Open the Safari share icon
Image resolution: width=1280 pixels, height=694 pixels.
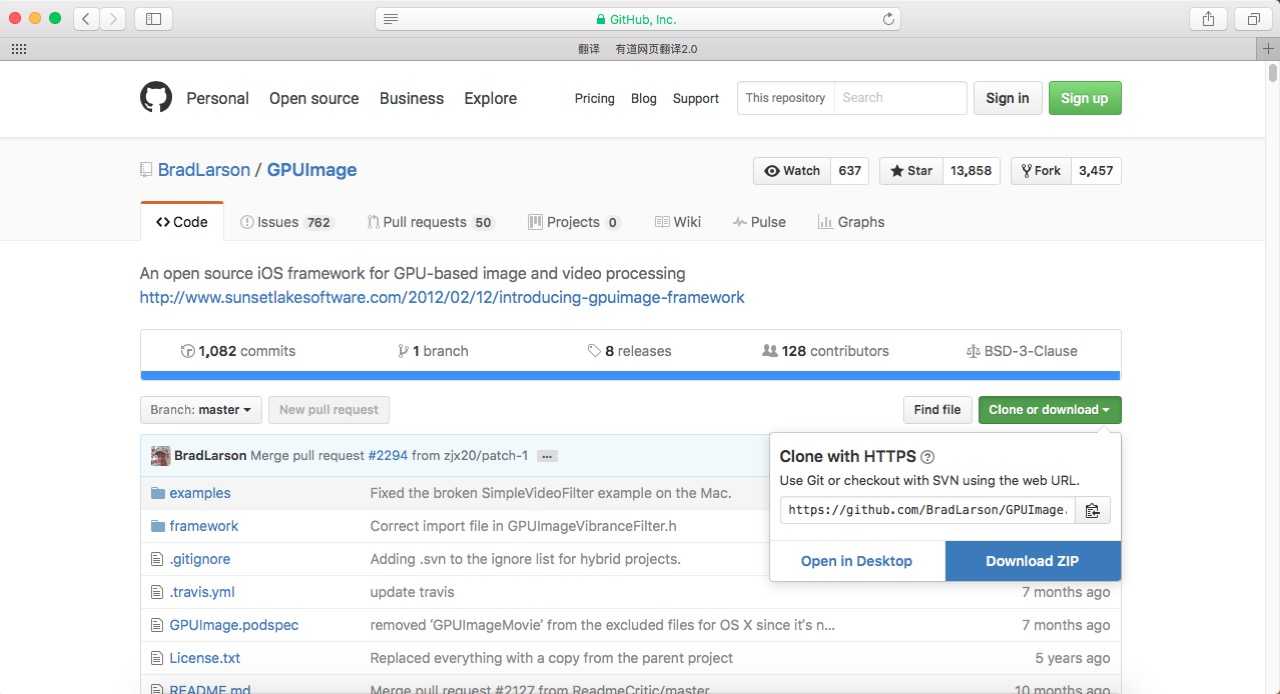click(x=1208, y=19)
